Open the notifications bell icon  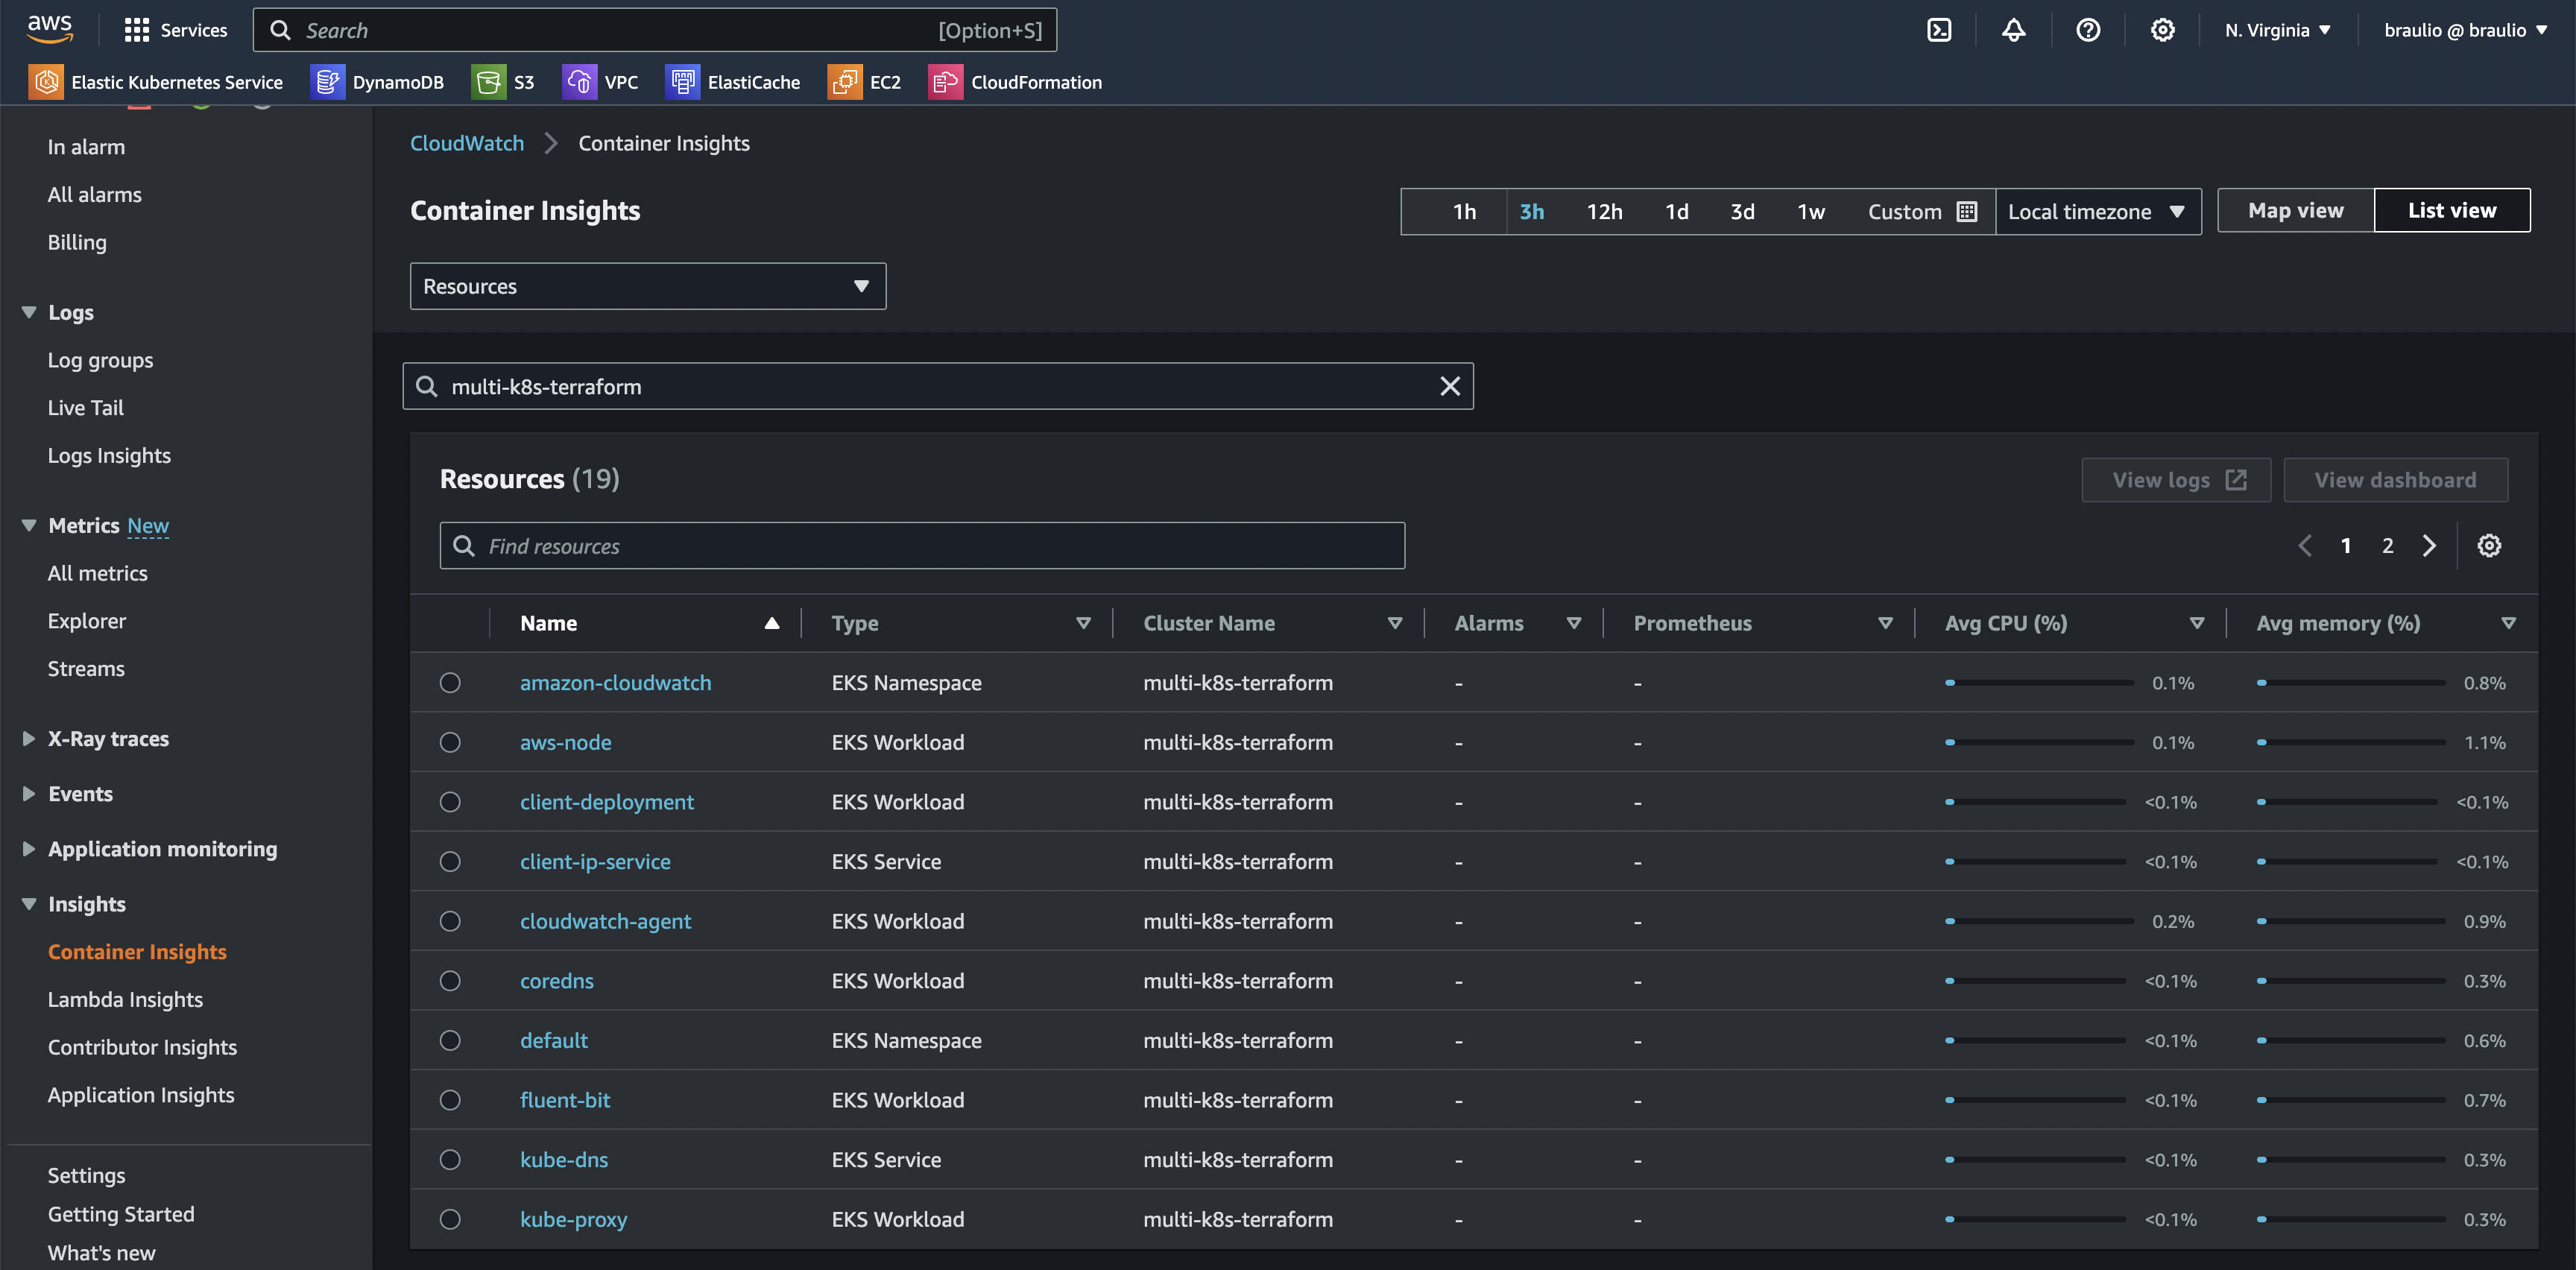coord(2013,30)
